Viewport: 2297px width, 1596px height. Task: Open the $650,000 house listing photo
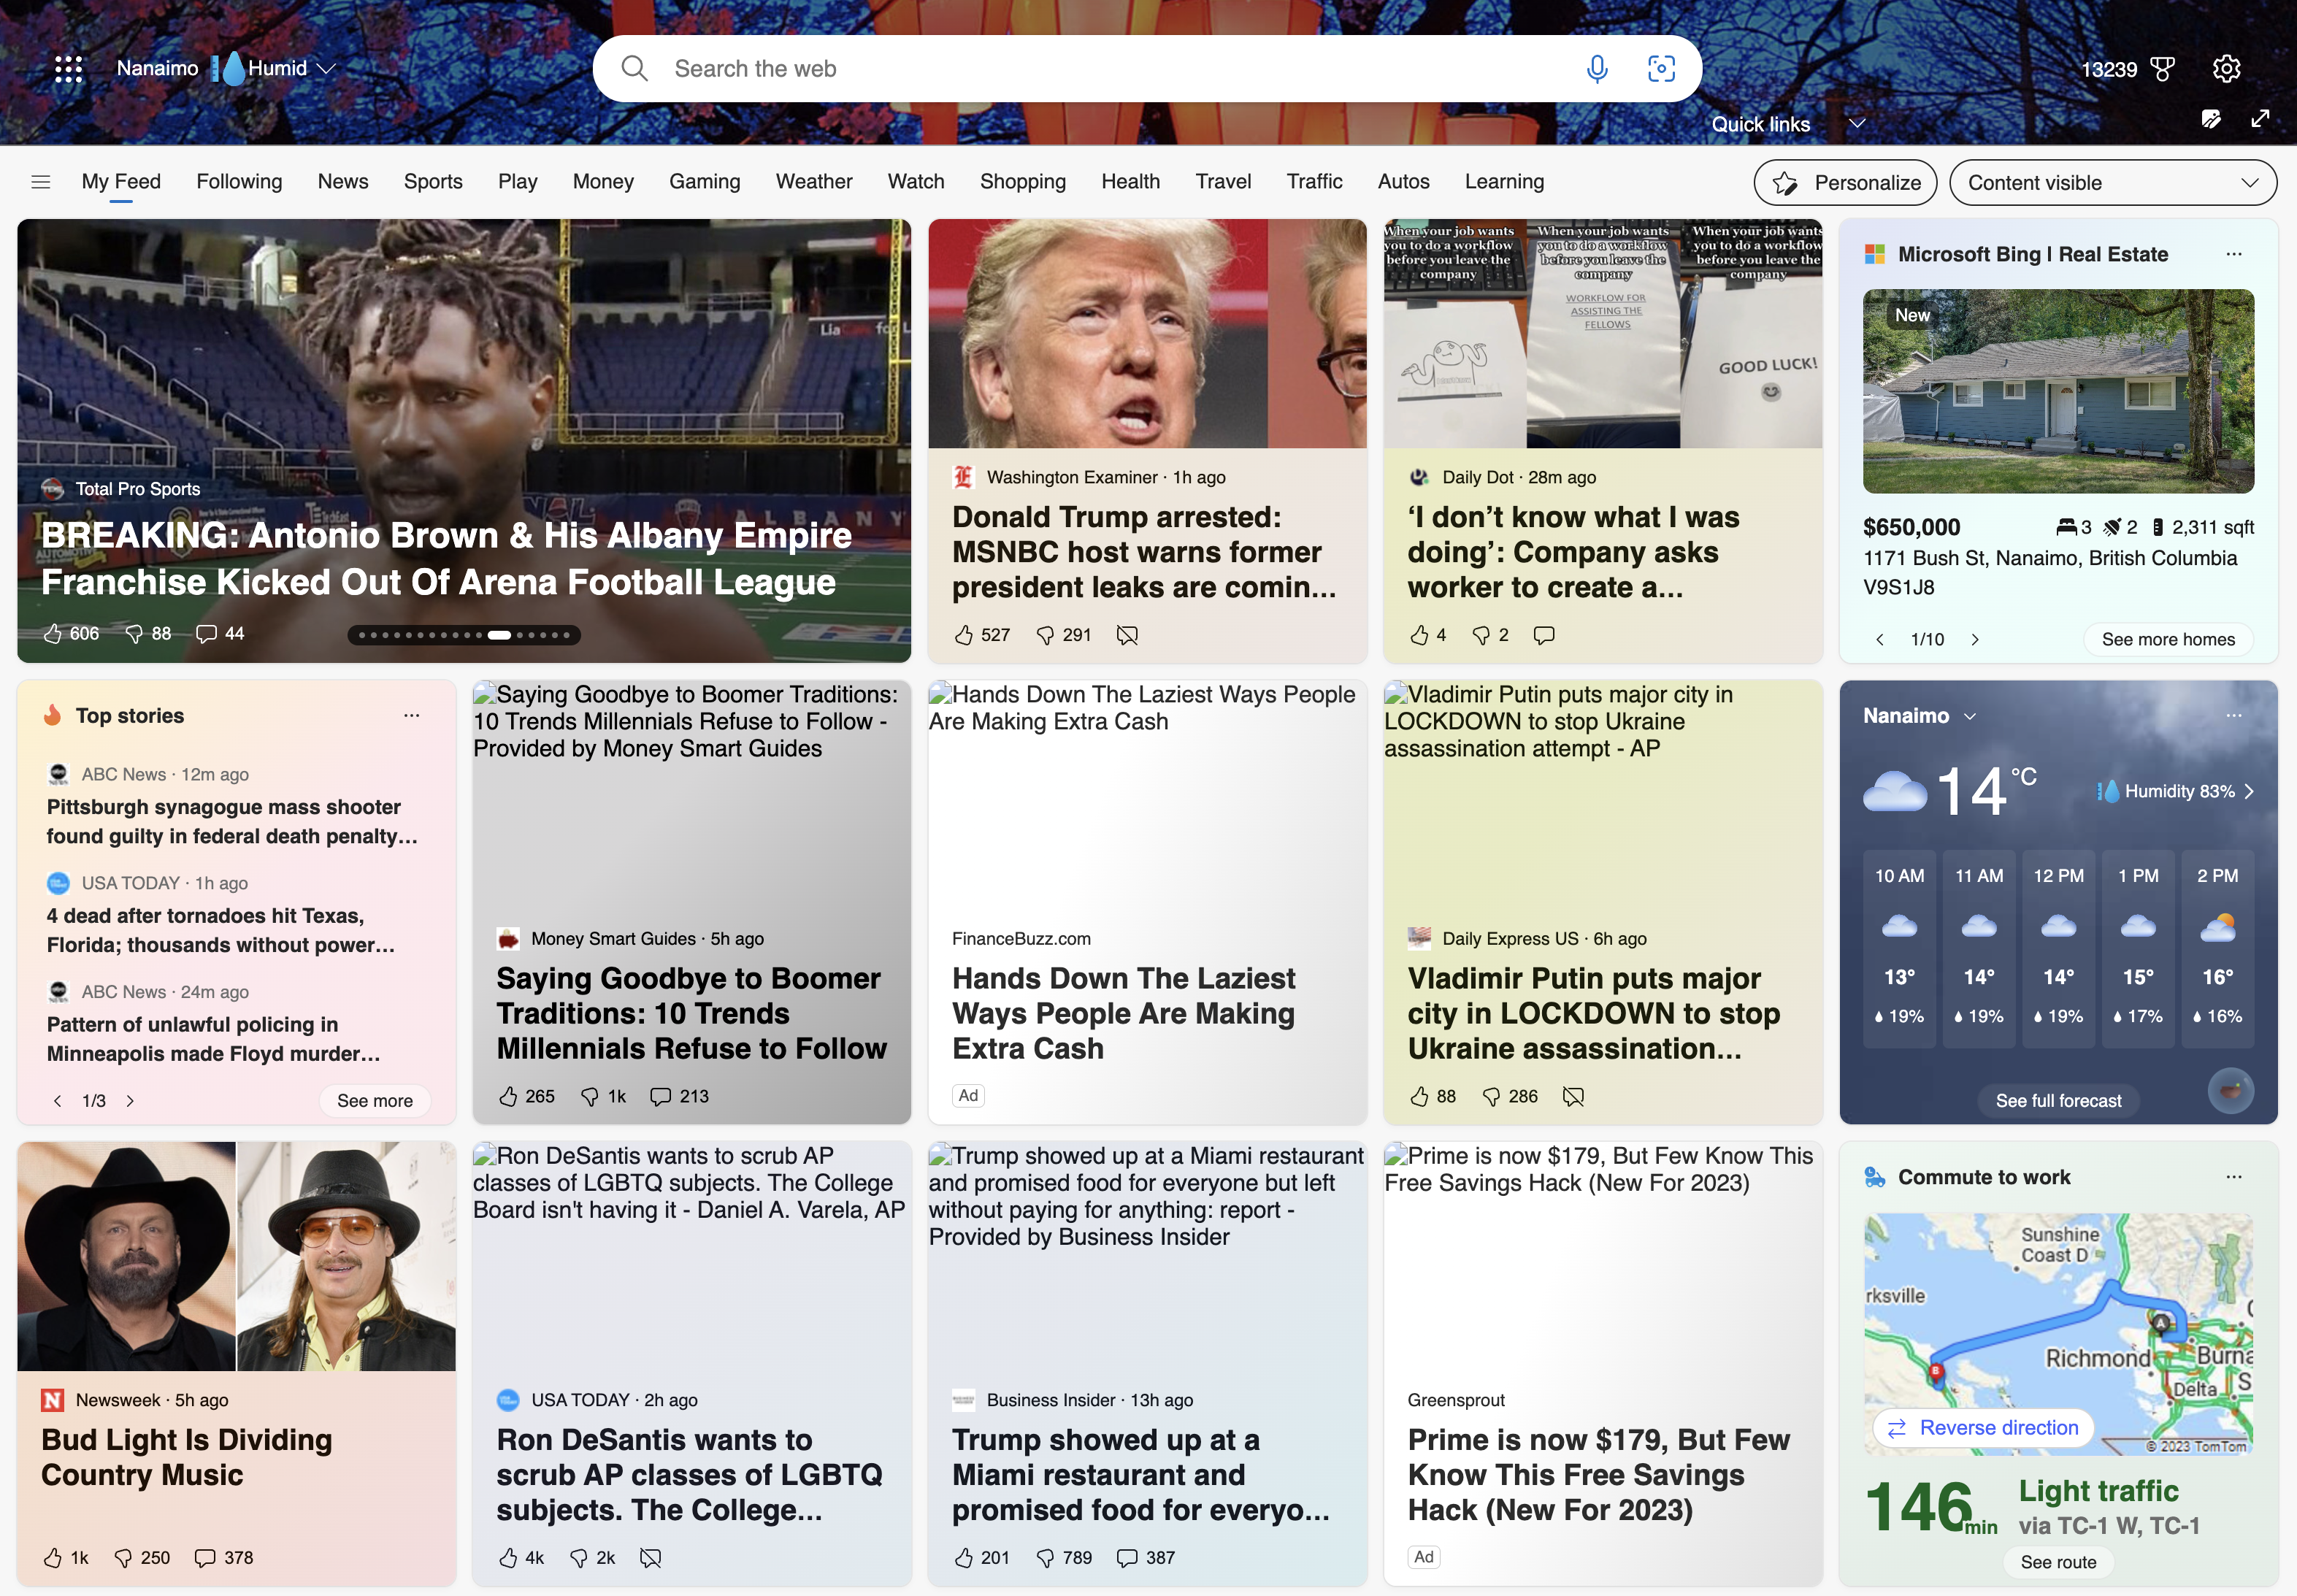pos(2058,391)
